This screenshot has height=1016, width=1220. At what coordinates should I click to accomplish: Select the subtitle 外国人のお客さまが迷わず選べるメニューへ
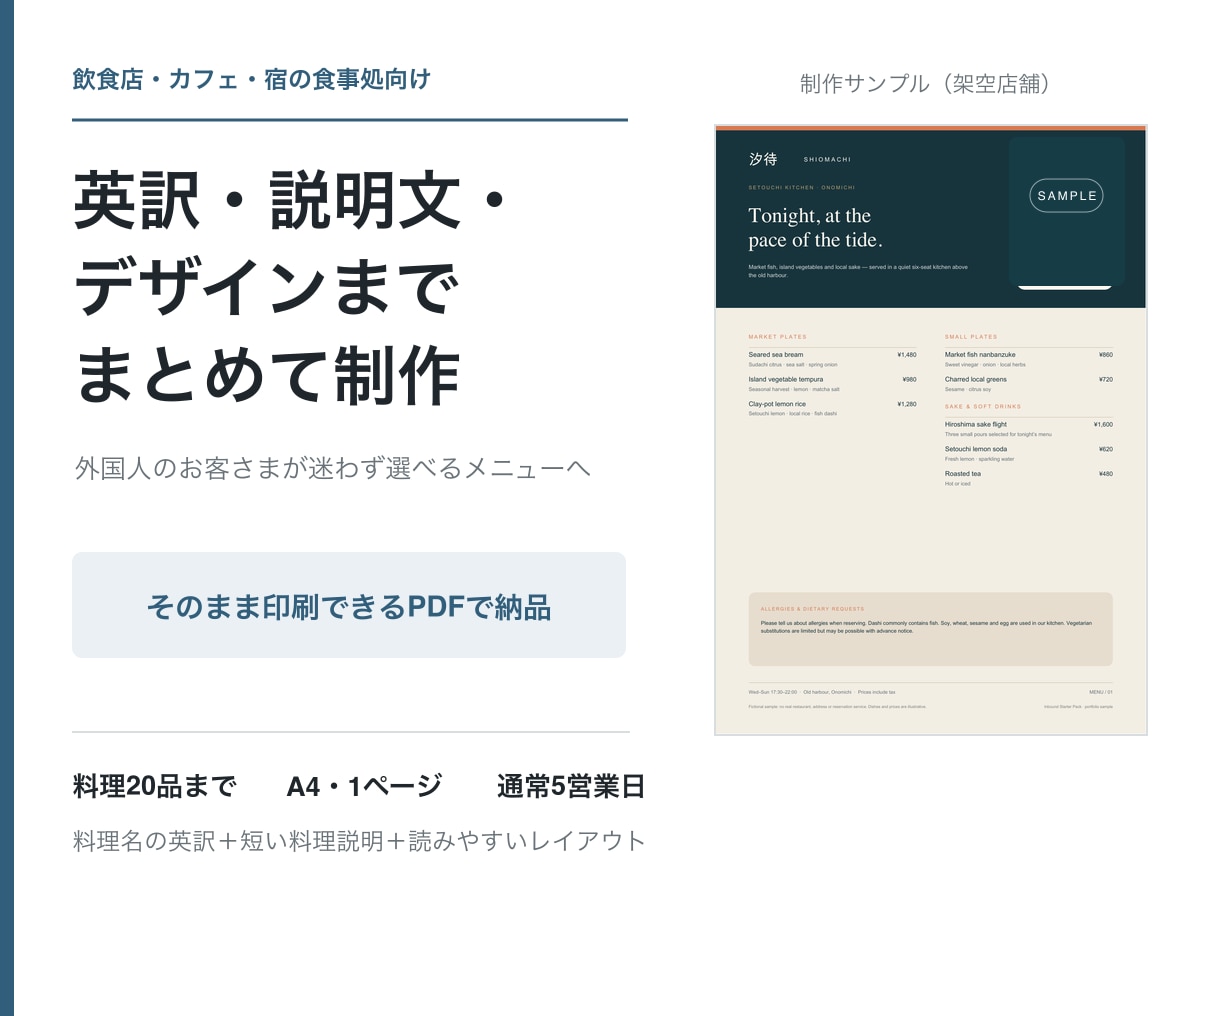[333, 468]
